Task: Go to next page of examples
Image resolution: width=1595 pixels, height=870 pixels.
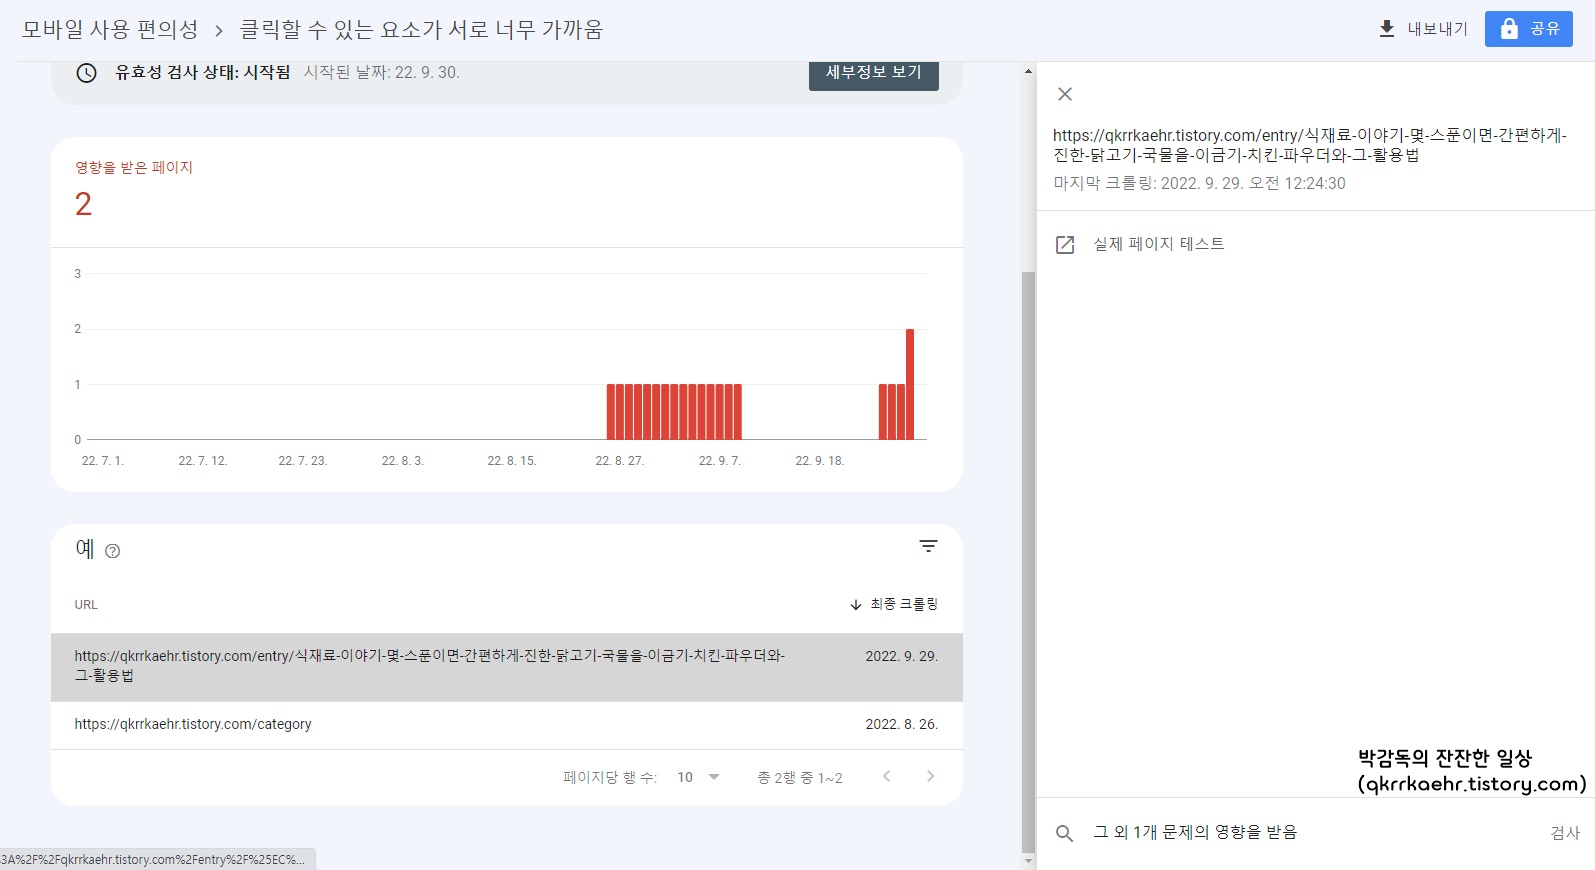Action: click(930, 777)
